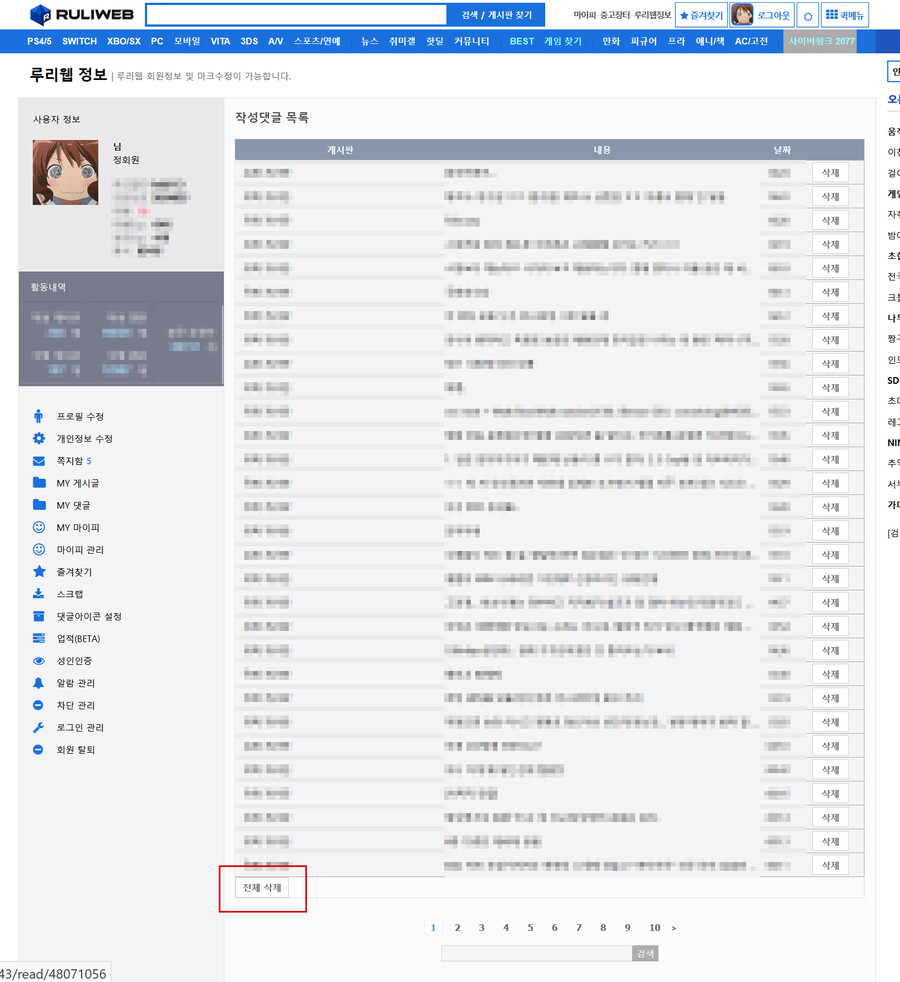Switch to the SWITCH tab
The height and width of the screenshot is (982, 900).
tap(78, 41)
